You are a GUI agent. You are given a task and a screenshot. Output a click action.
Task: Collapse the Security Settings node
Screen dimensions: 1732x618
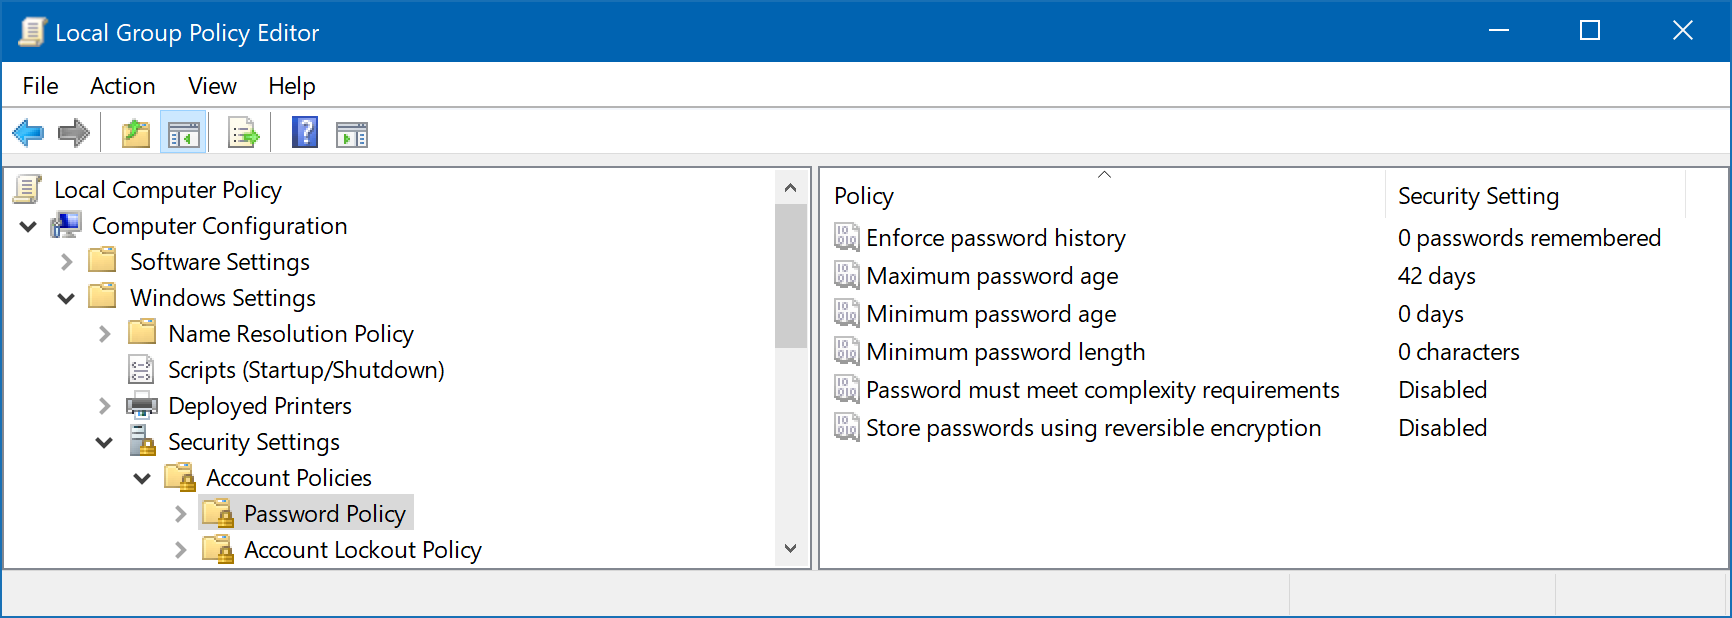tap(104, 442)
